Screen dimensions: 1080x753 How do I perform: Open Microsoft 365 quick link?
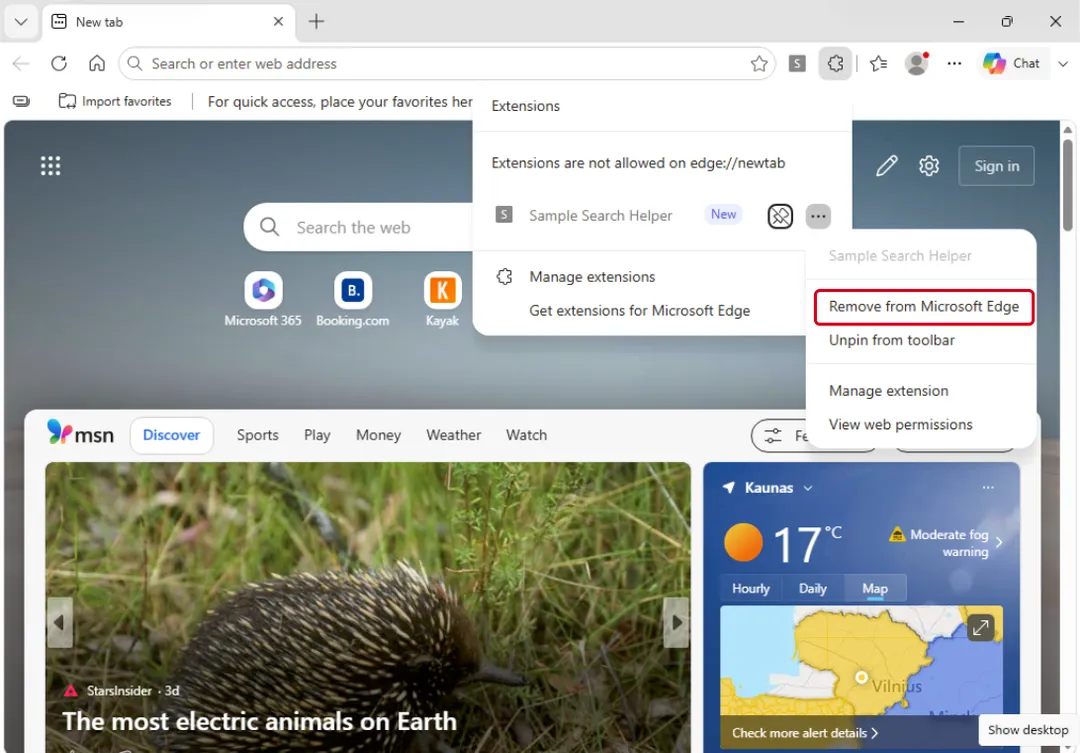point(263,299)
